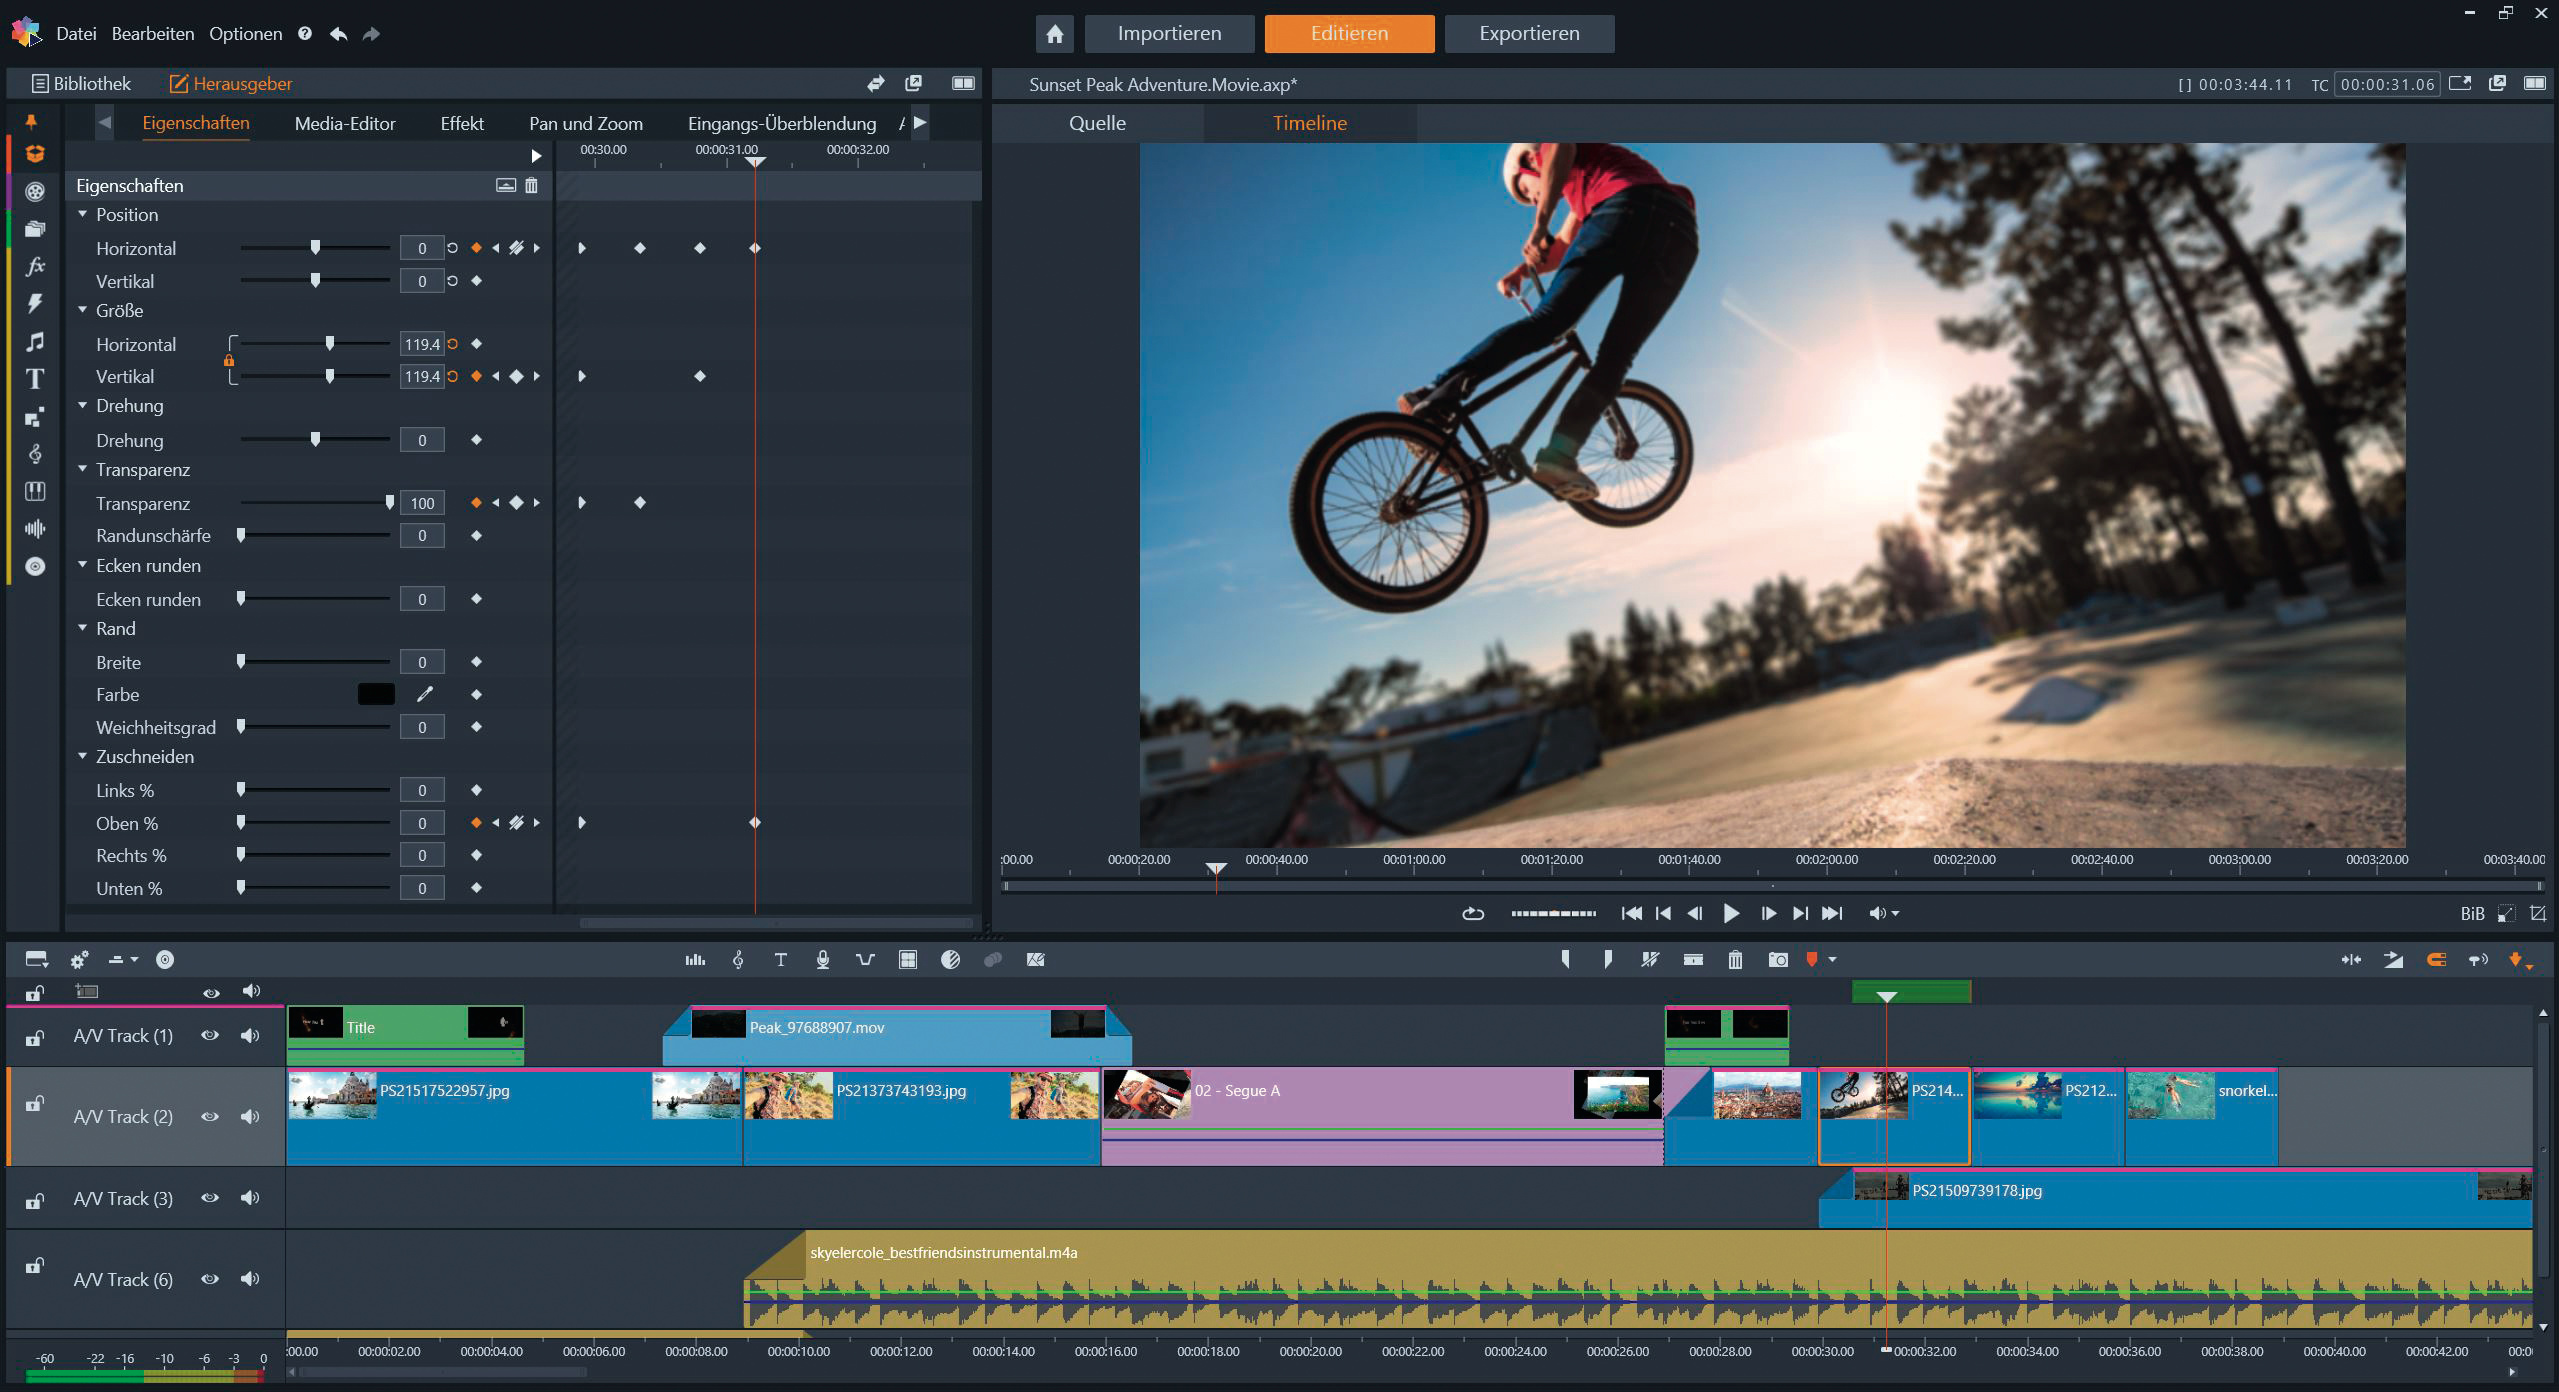
Task: Open the Bearbeiten menu
Action: click(x=153, y=34)
